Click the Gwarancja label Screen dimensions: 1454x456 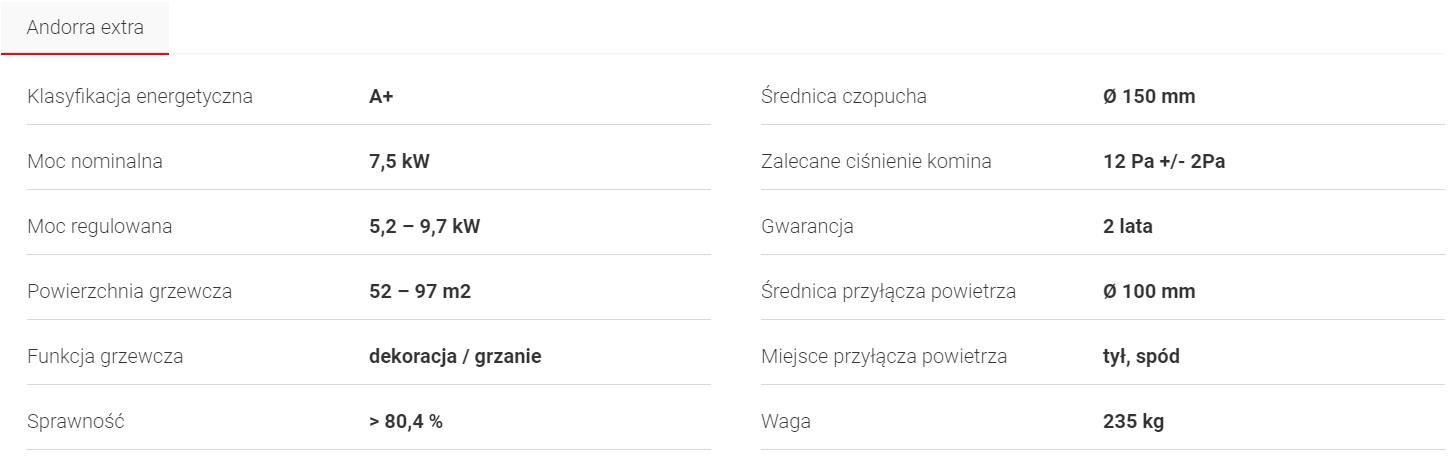(x=807, y=226)
